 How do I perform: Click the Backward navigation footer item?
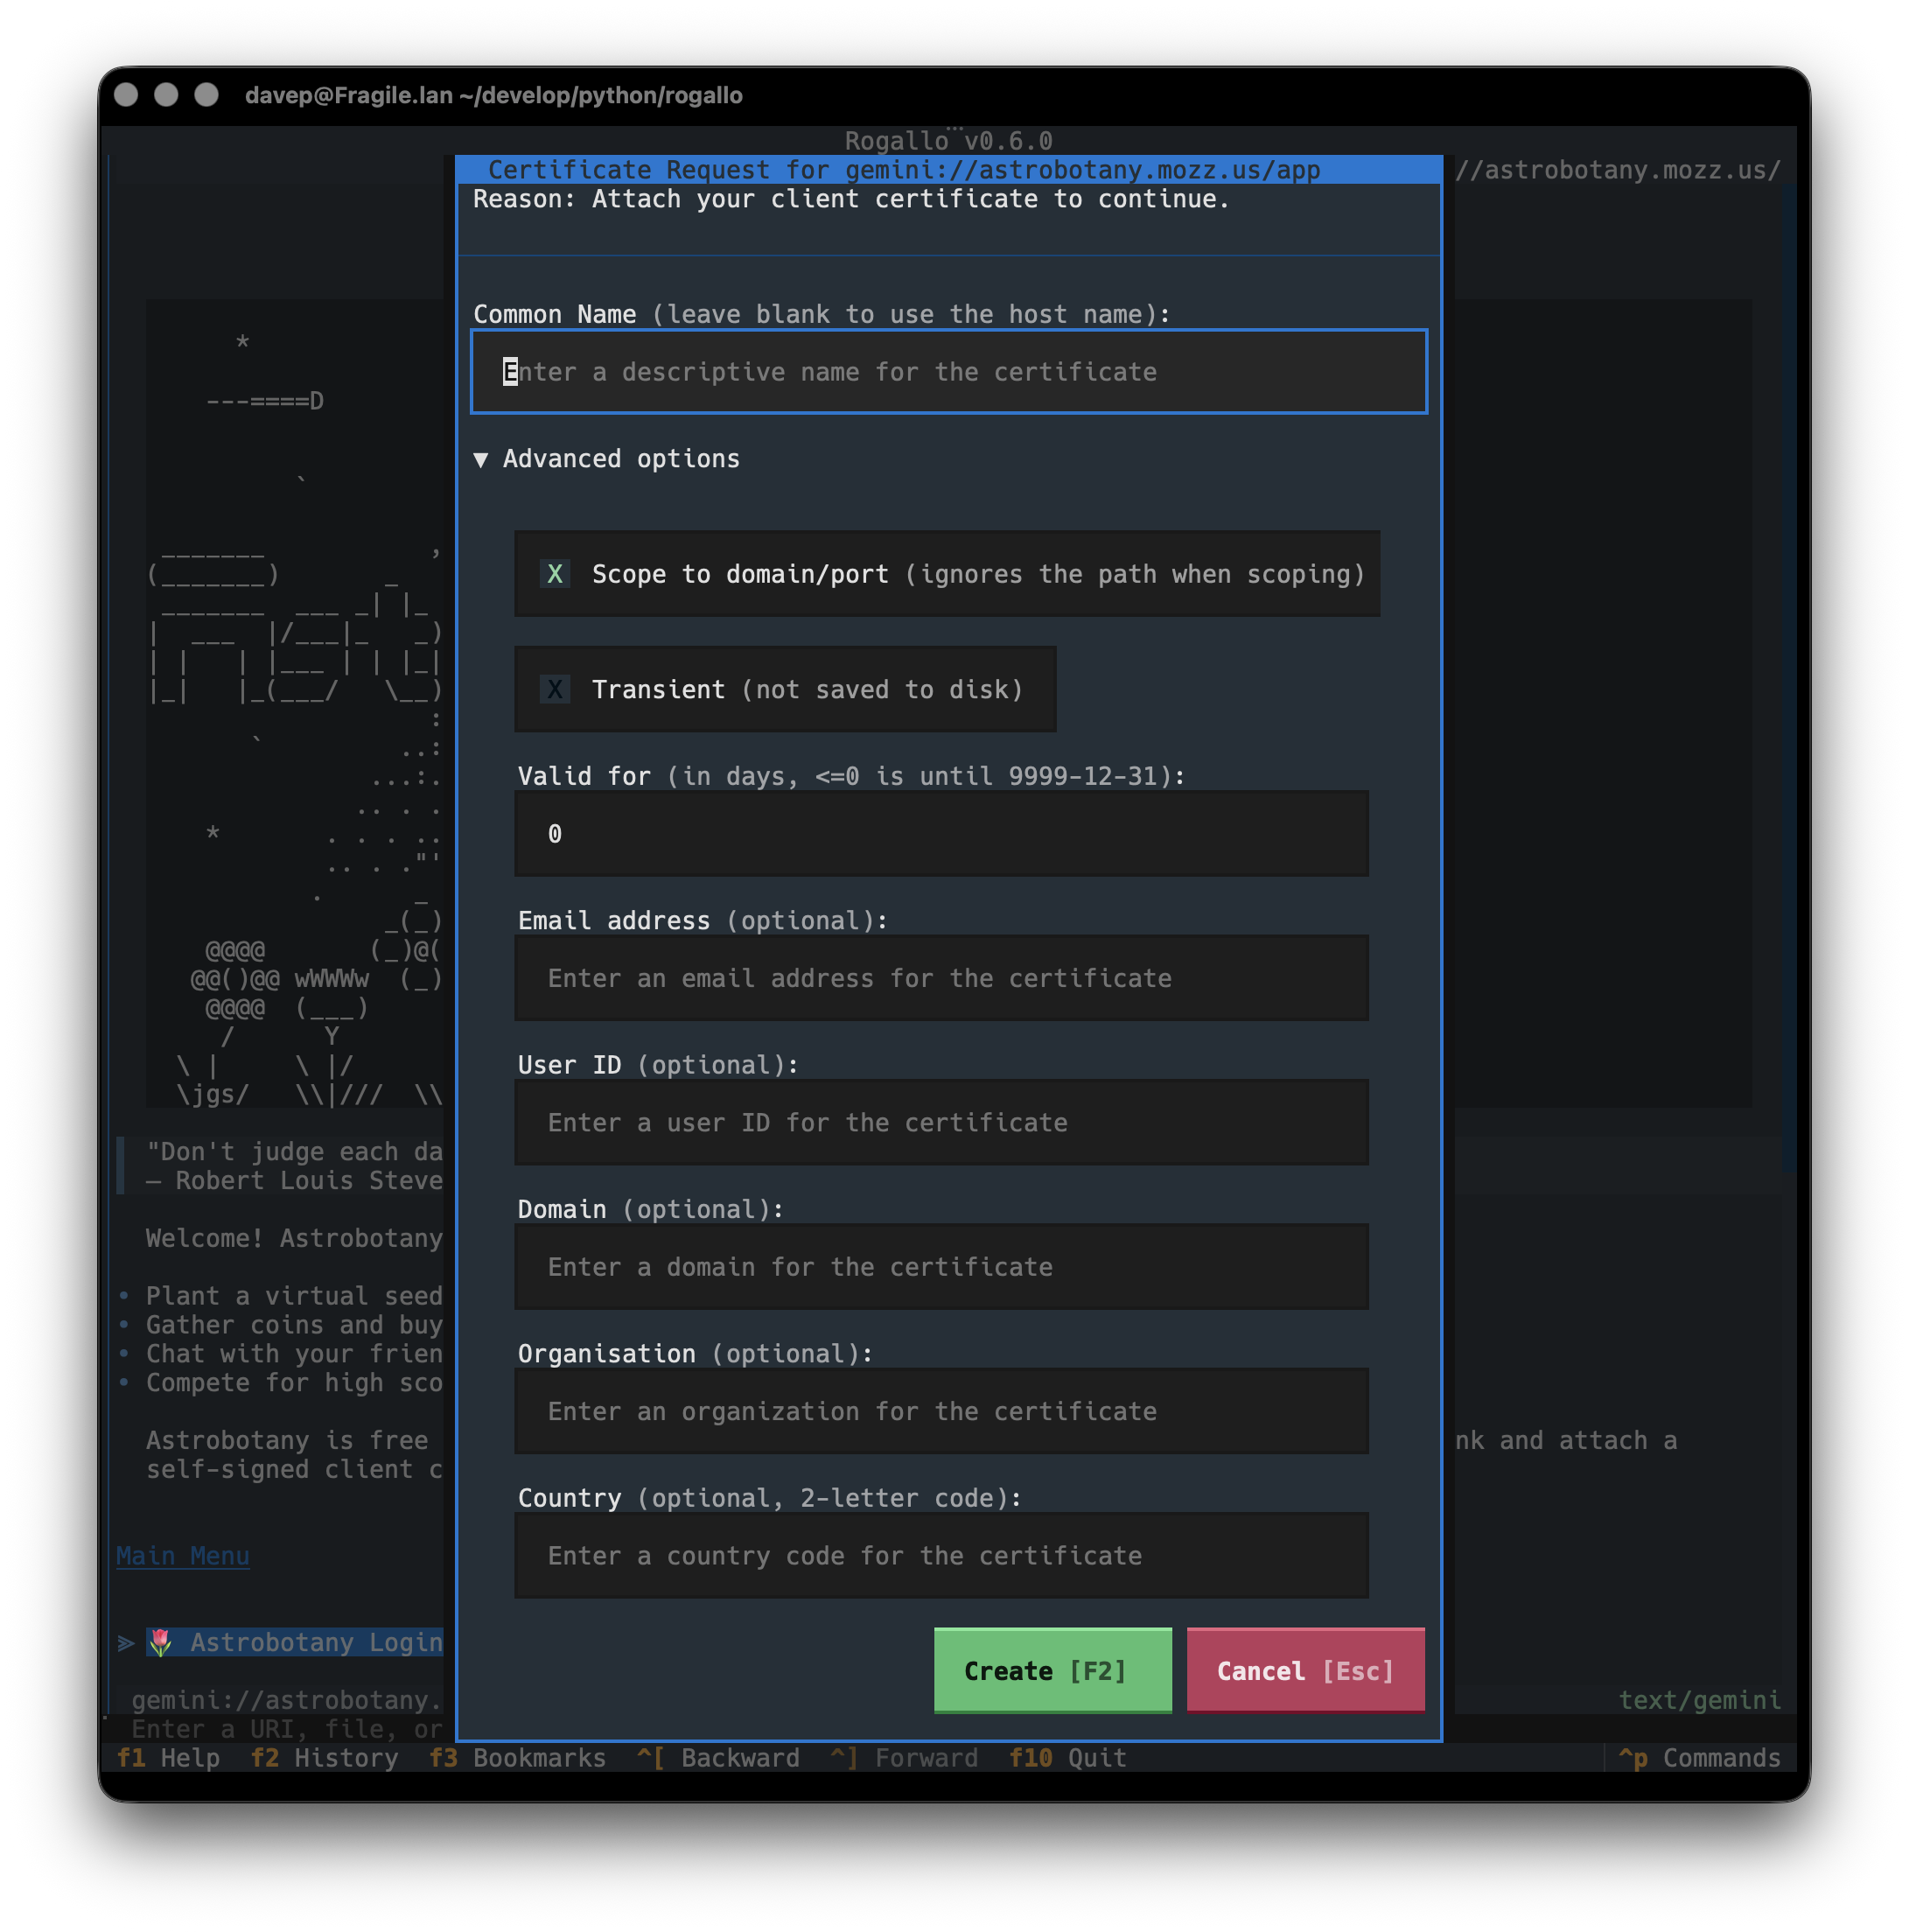pyautogui.click(x=719, y=1758)
